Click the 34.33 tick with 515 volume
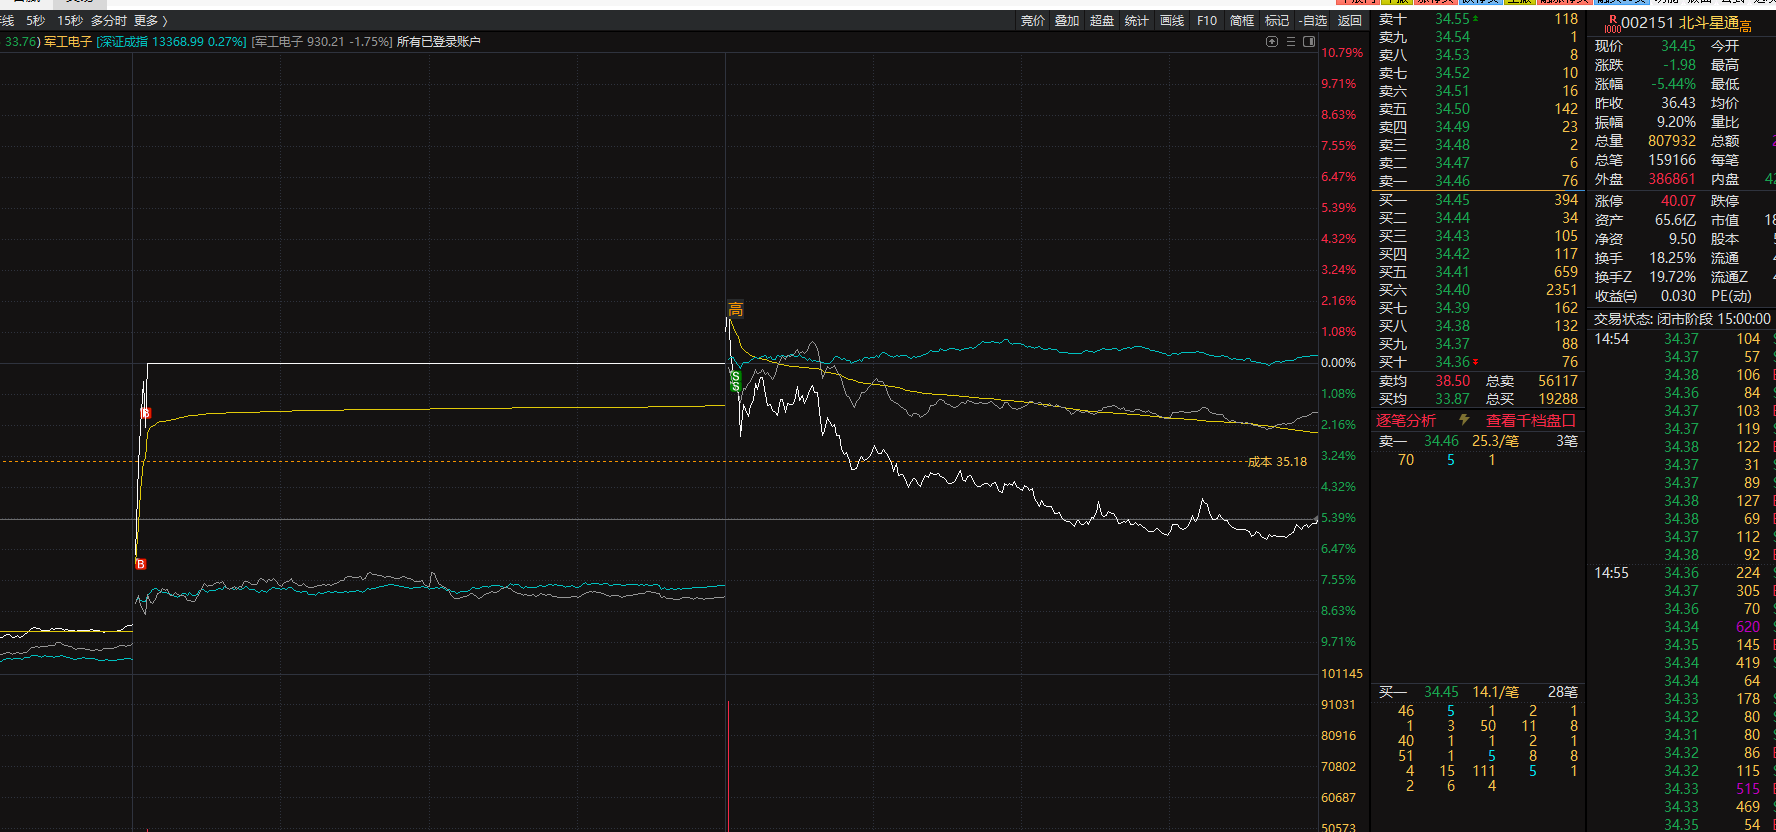 1712,789
